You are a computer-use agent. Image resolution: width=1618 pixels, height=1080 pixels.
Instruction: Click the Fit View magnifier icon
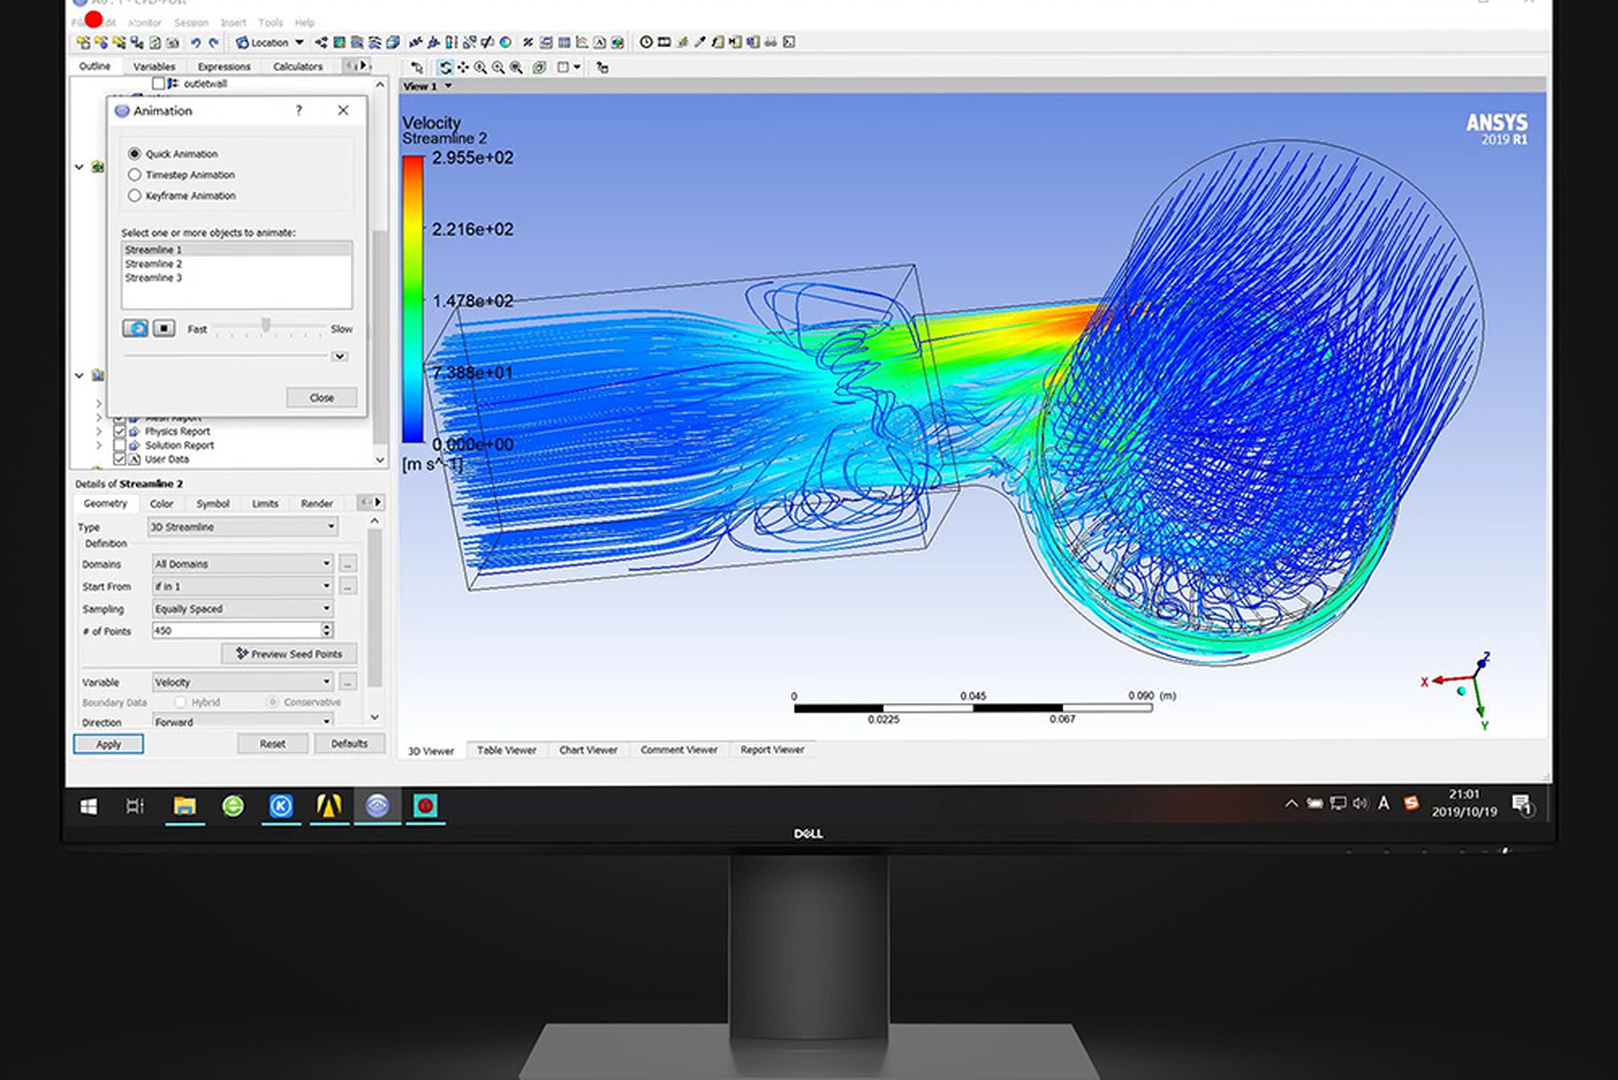pyautogui.click(x=516, y=67)
